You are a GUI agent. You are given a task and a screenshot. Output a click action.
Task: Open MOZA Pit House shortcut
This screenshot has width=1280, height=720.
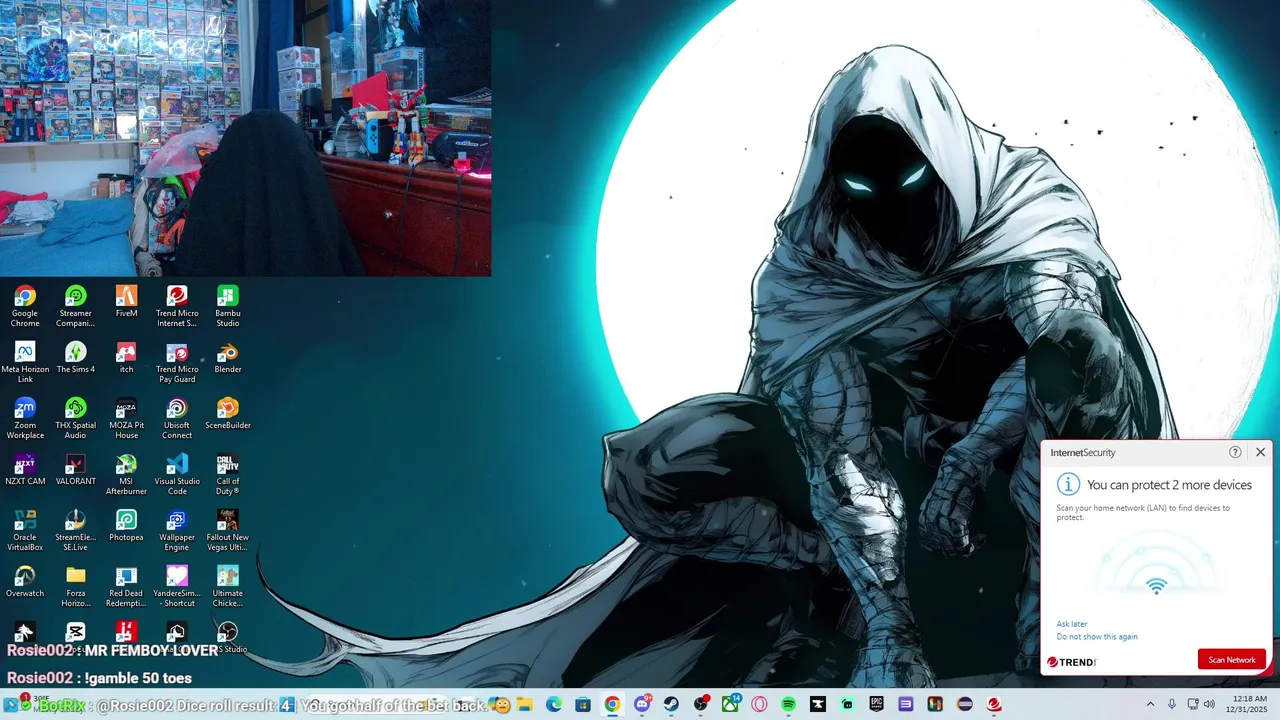126,418
